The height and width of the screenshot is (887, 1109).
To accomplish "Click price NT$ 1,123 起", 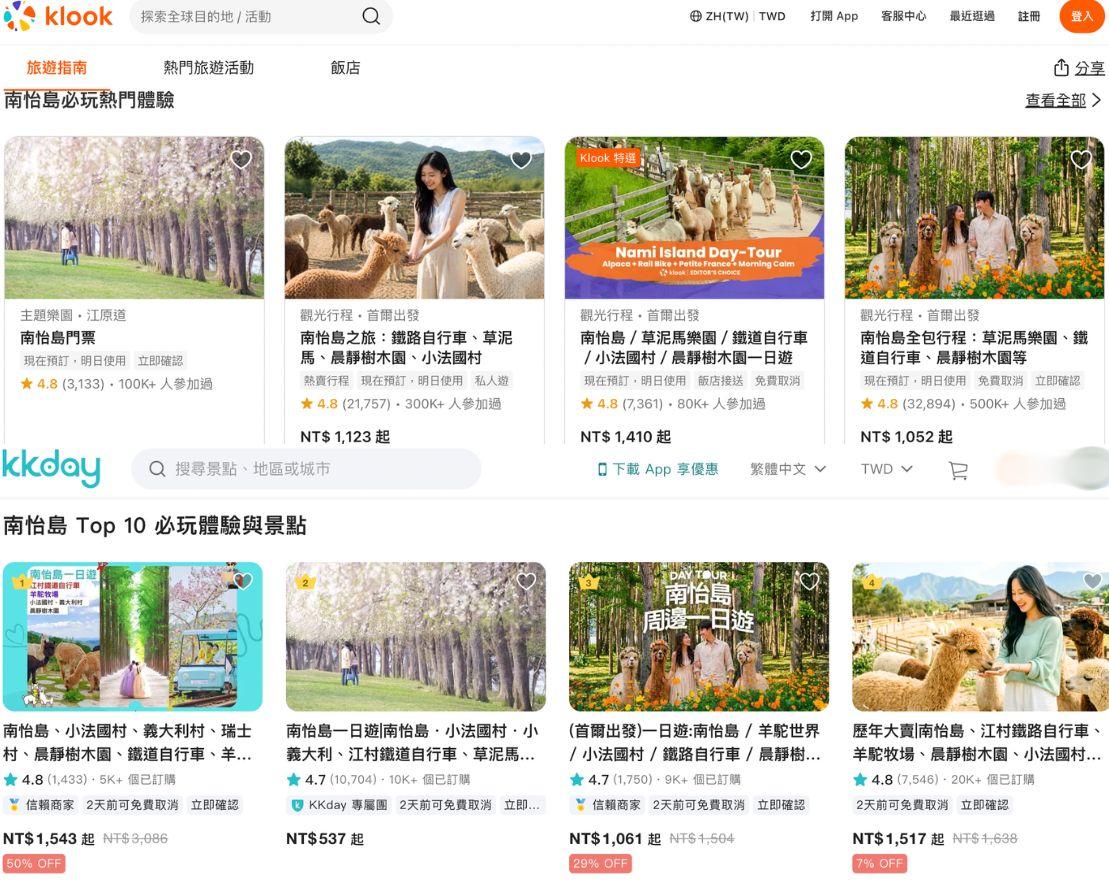I will click(x=344, y=436).
